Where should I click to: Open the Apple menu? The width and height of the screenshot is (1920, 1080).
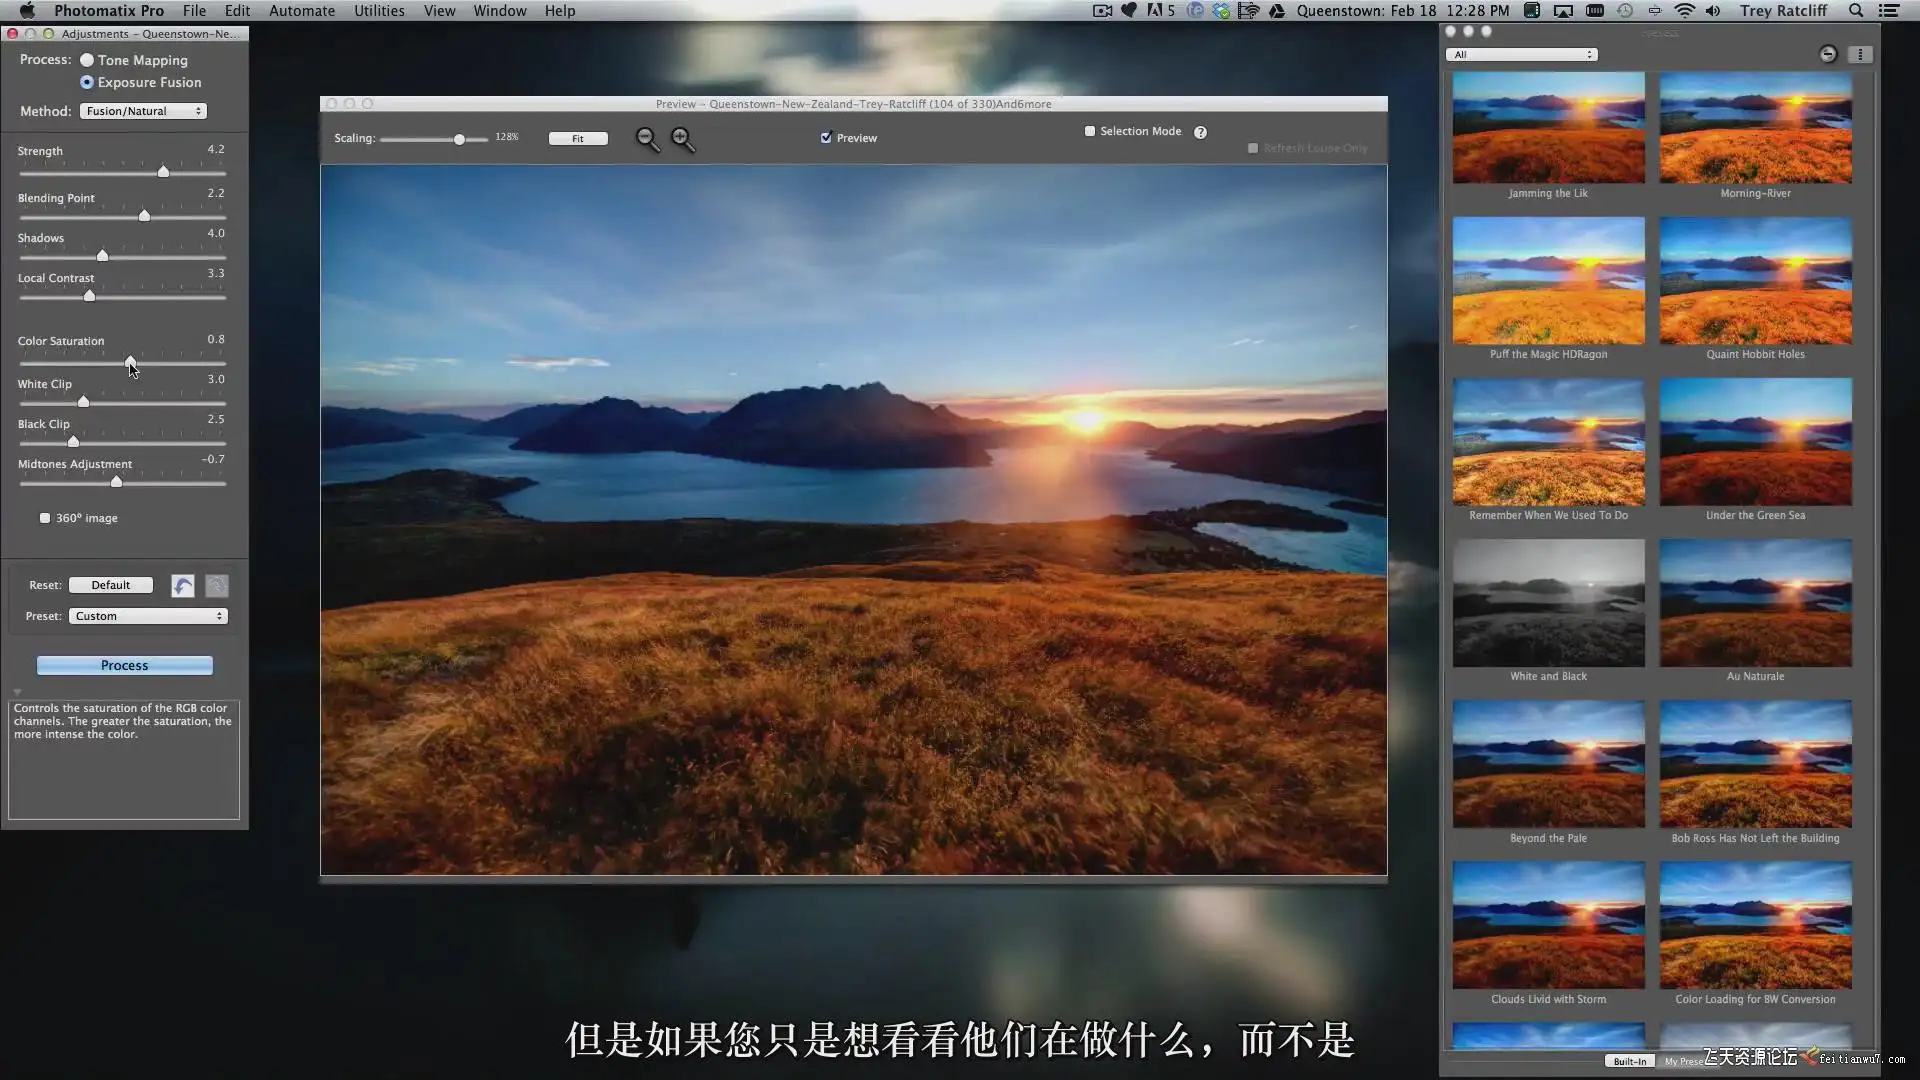(28, 11)
